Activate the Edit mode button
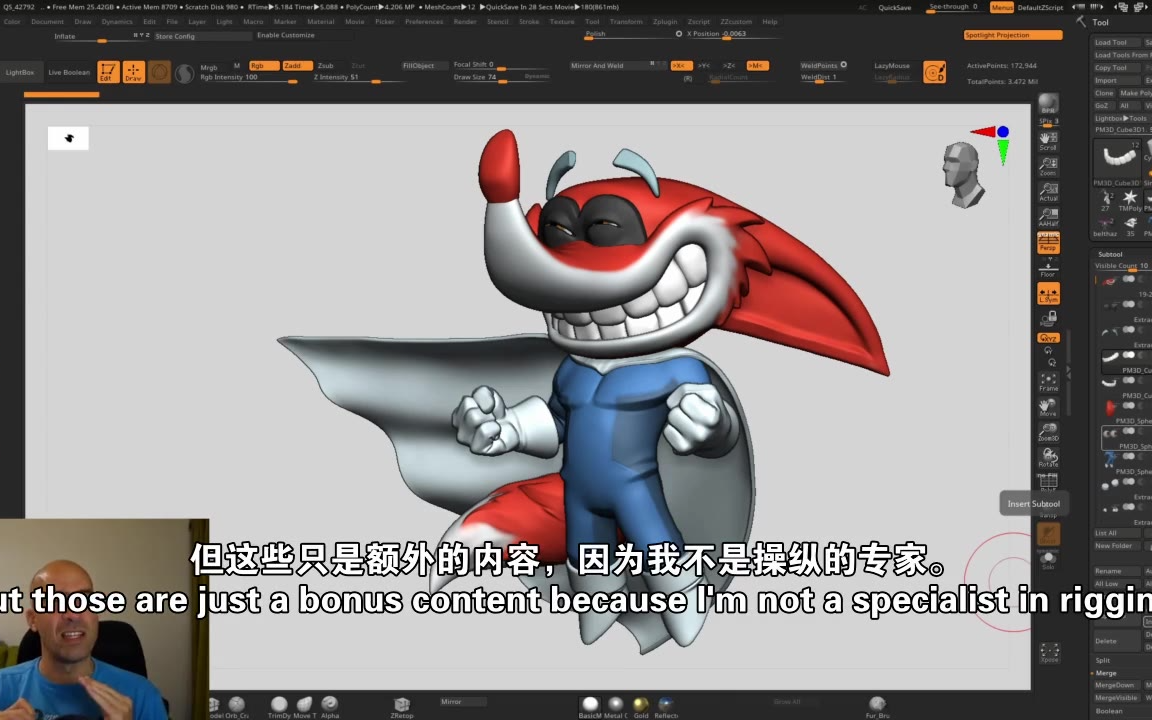The width and height of the screenshot is (1152, 720). (x=108, y=72)
